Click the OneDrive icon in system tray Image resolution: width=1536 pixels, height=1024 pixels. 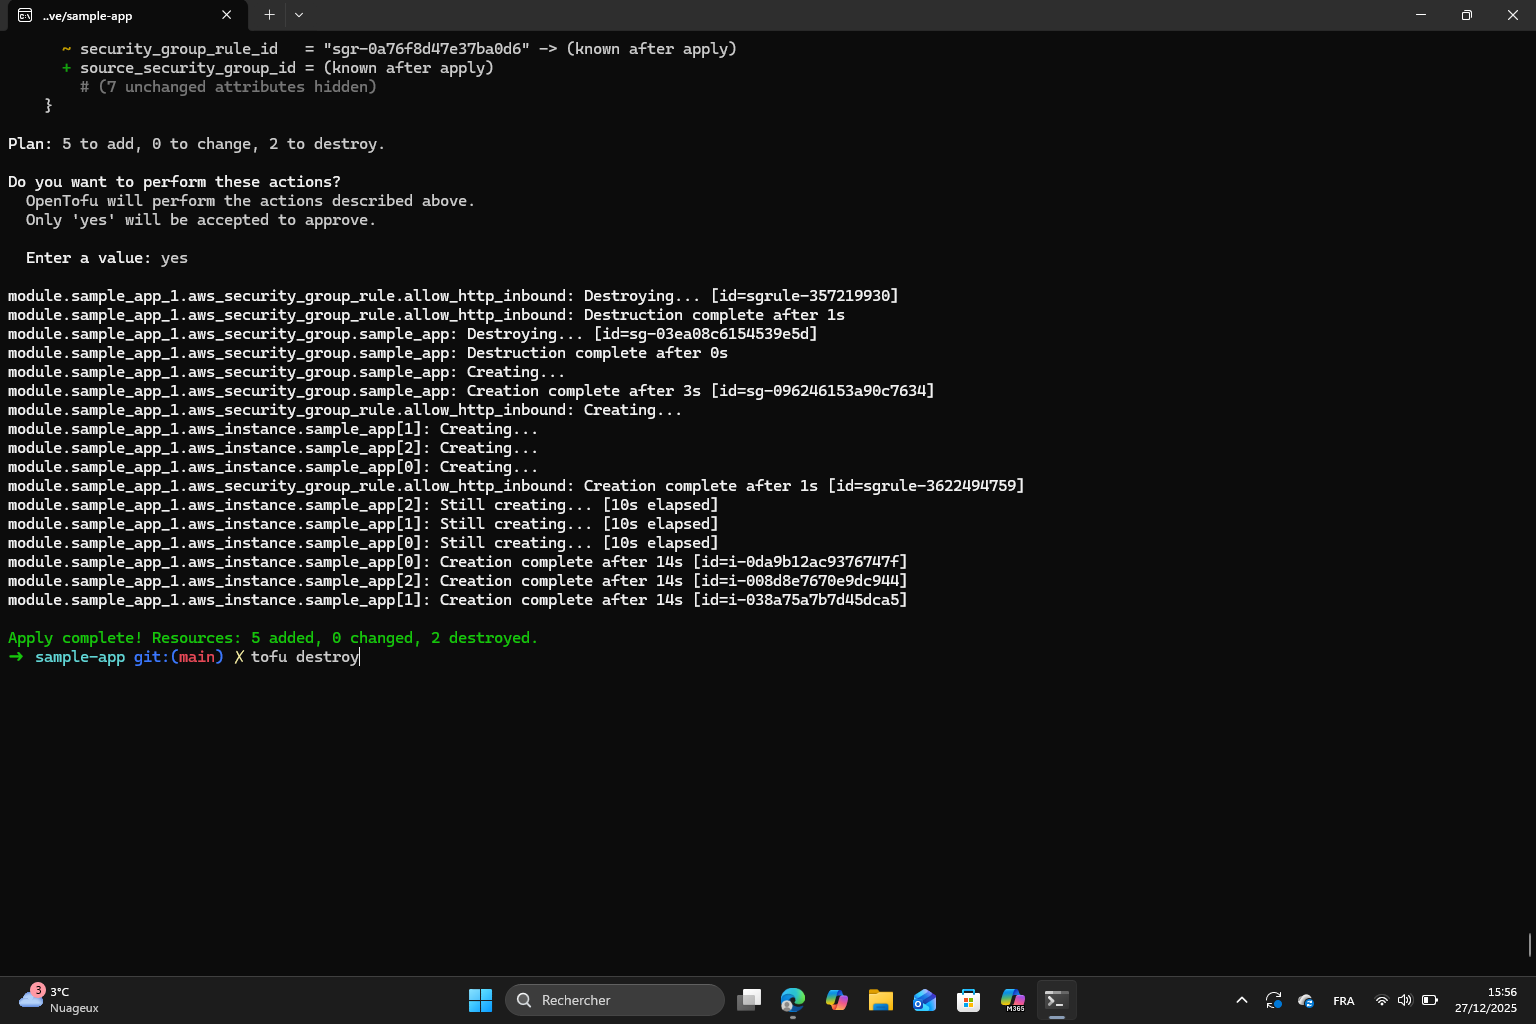1306,999
